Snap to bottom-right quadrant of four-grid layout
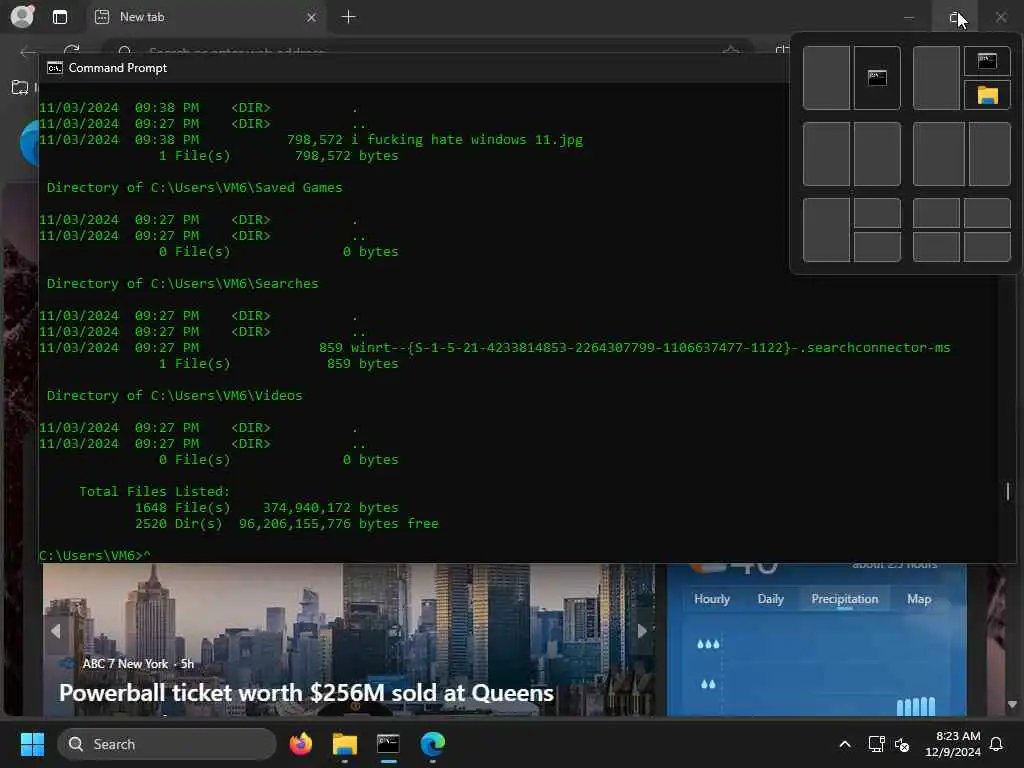This screenshot has width=1024, height=768. [987, 248]
